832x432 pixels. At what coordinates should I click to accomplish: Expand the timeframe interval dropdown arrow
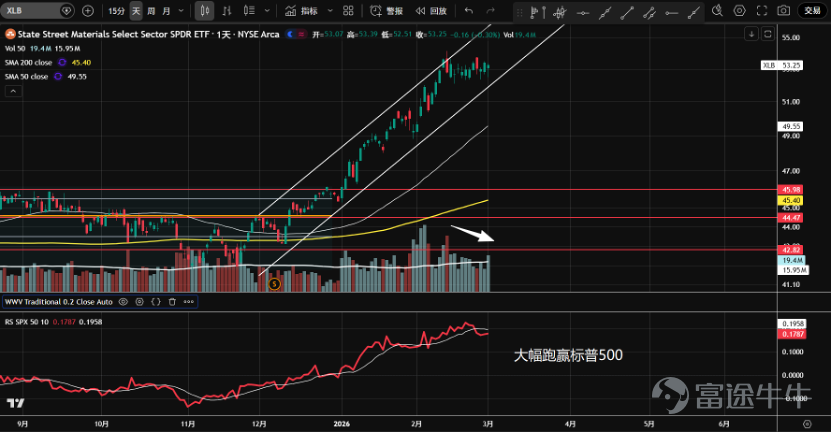pyautogui.click(x=181, y=11)
